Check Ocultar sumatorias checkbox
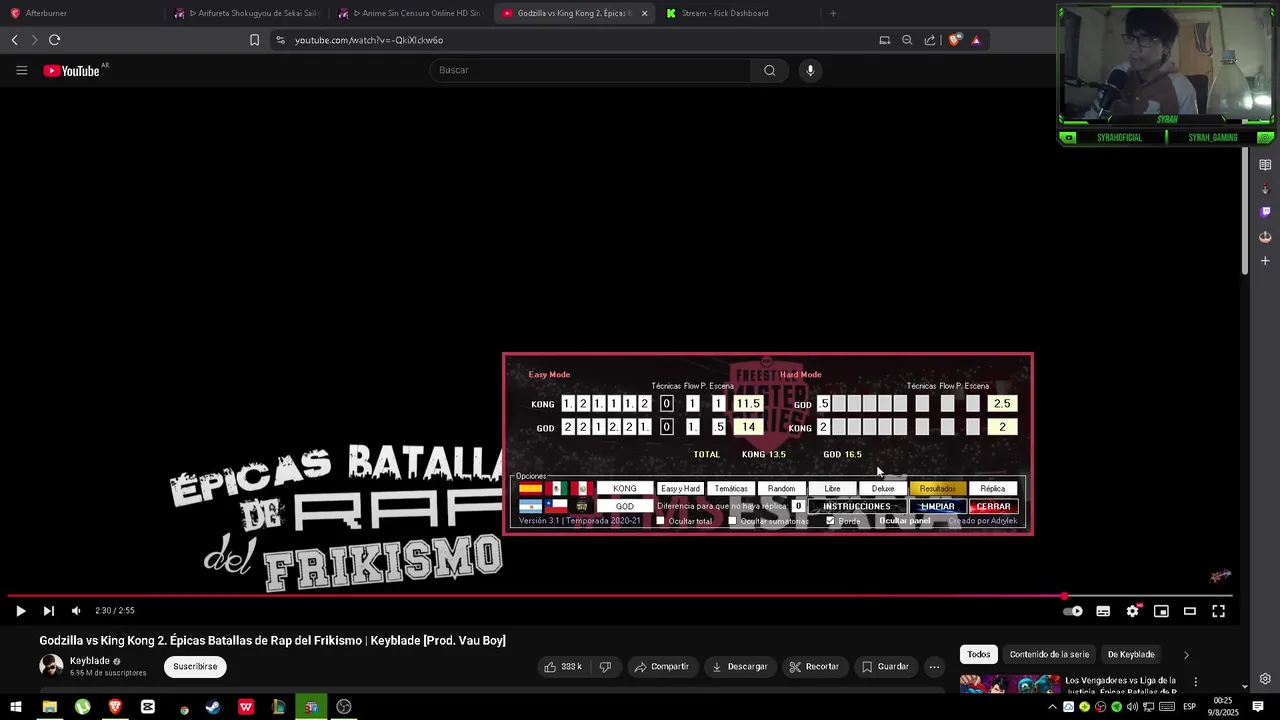Image resolution: width=1280 pixels, height=720 pixels. point(732,521)
